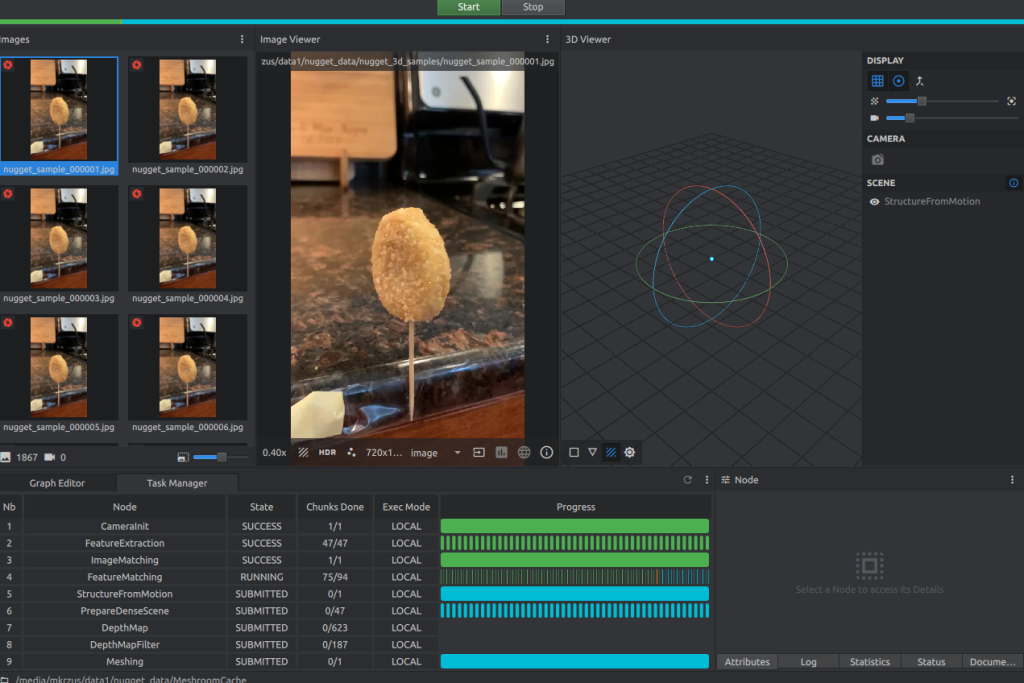Image resolution: width=1024 pixels, height=683 pixels.
Task: Toggle grid display in 3D Viewer
Action: [x=877, y=81]
